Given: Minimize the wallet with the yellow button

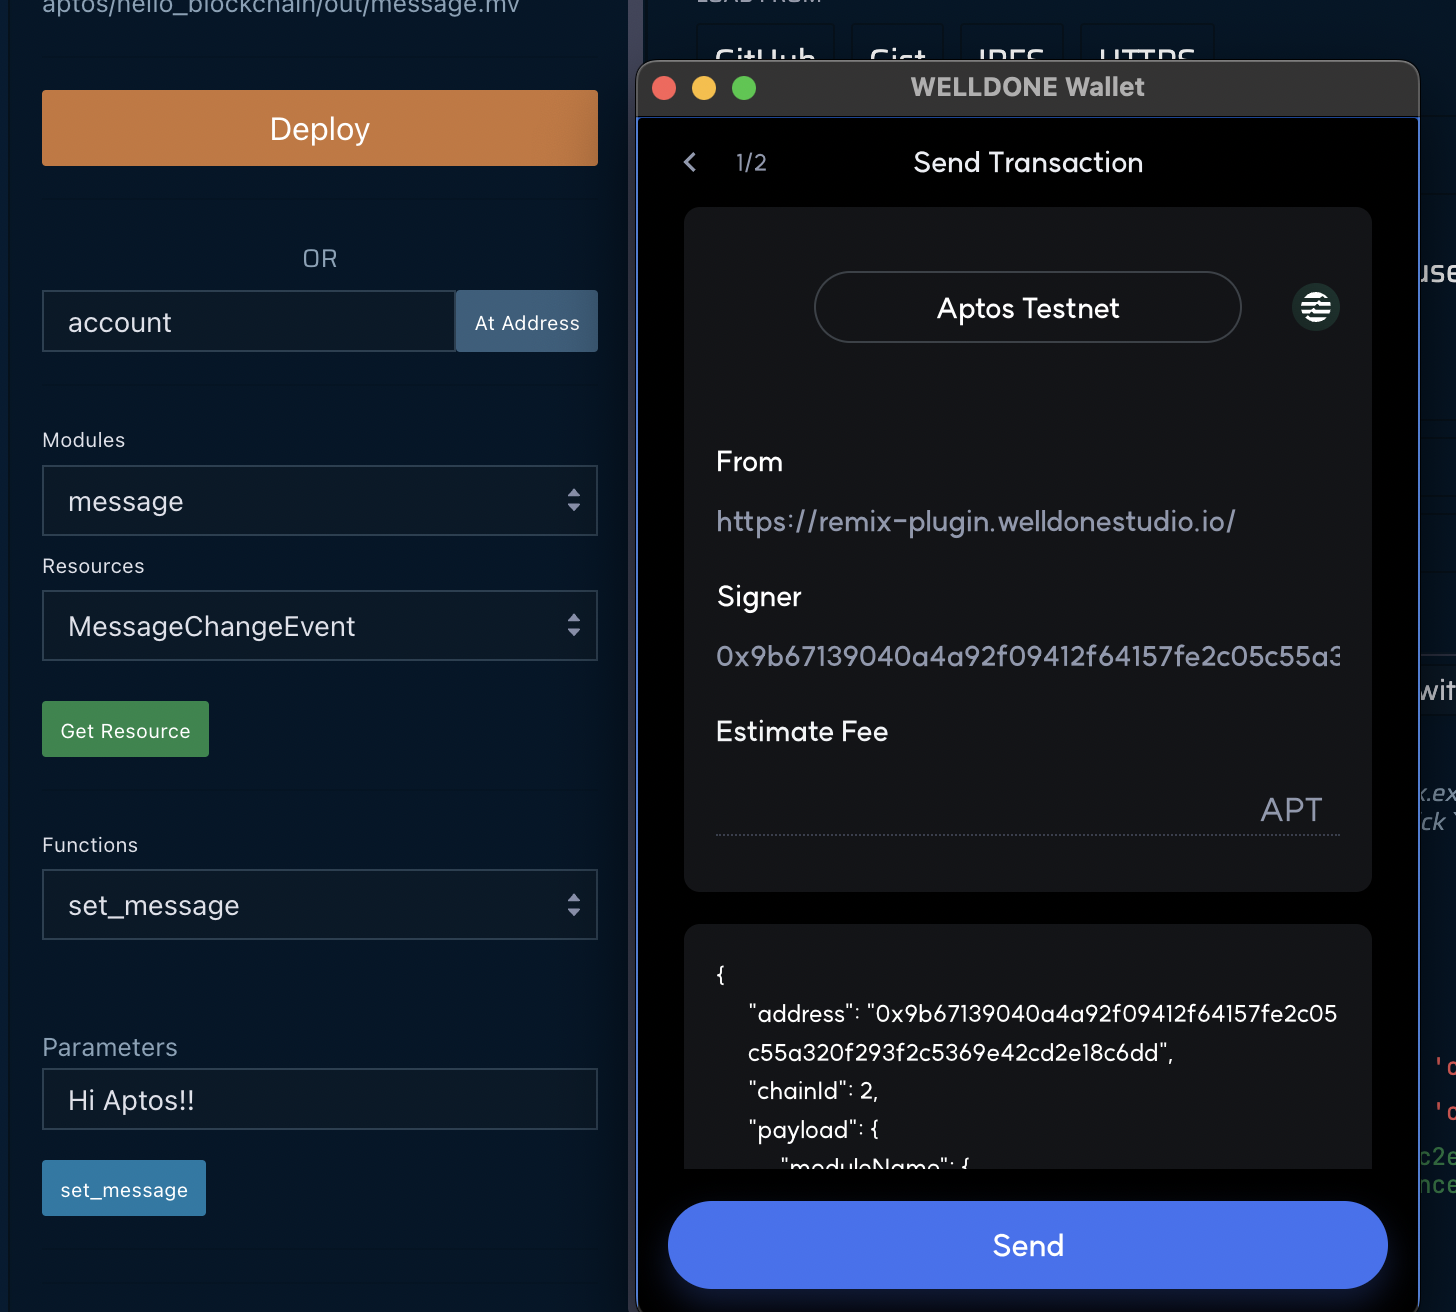Looking at the screenshot, I should click(704, 88).
